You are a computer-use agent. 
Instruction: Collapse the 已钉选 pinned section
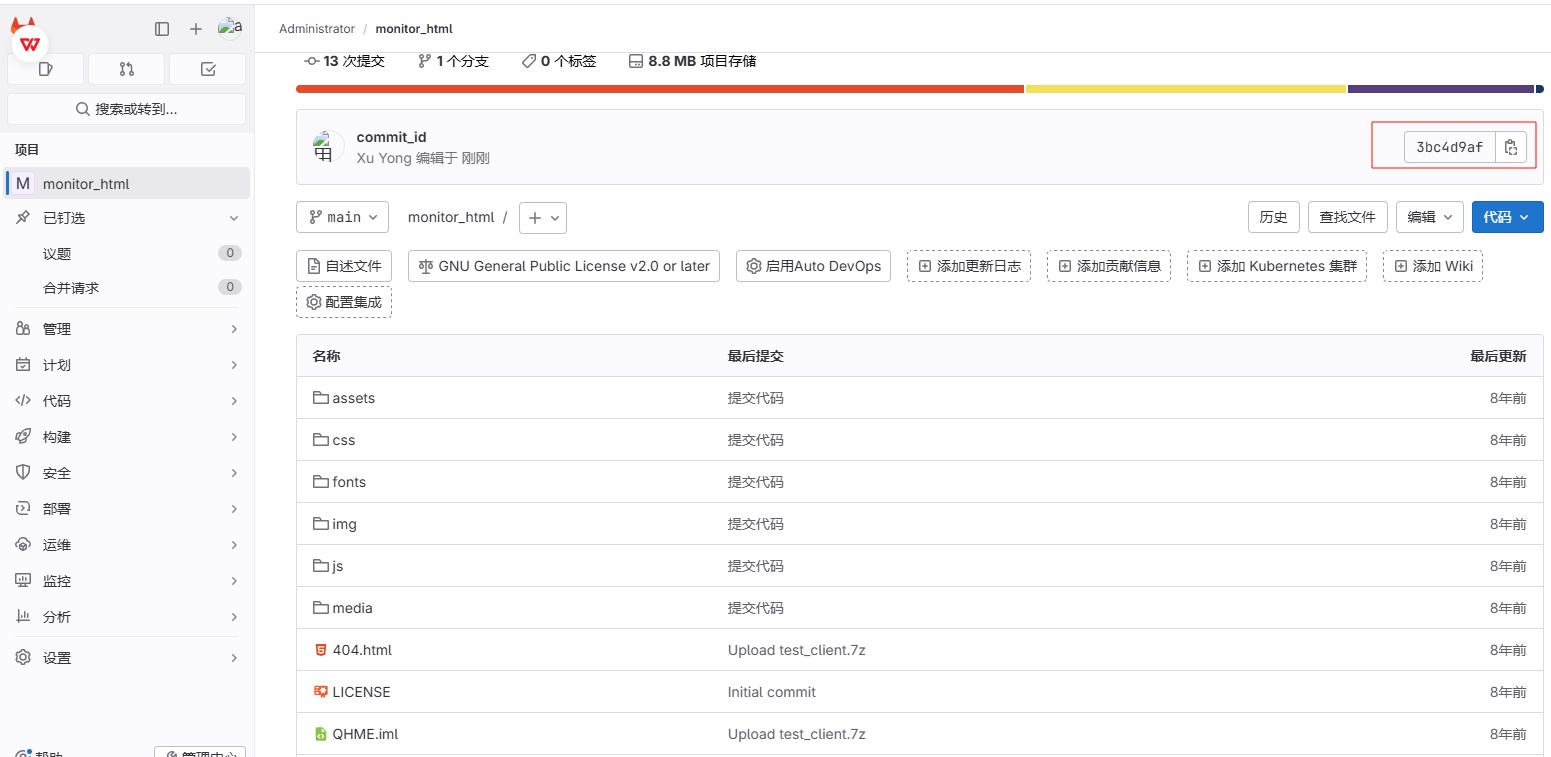point(233,218)
